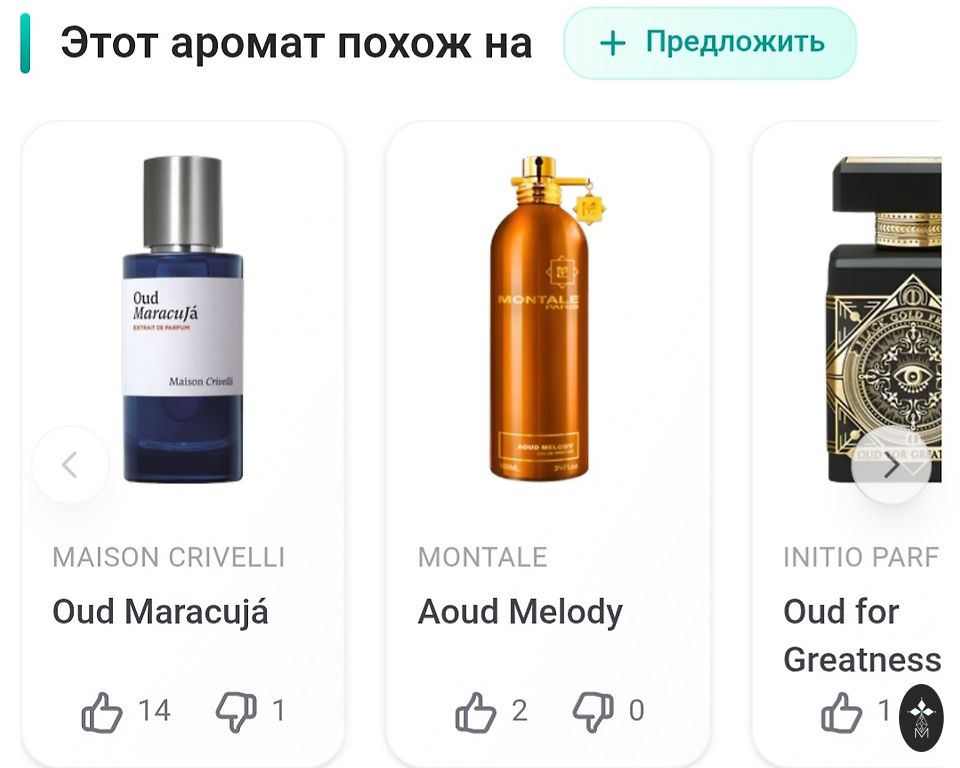Open the Initio Parfums brand link
The width and height of the screenshot is (960, 768).
[x=861, y=557]
